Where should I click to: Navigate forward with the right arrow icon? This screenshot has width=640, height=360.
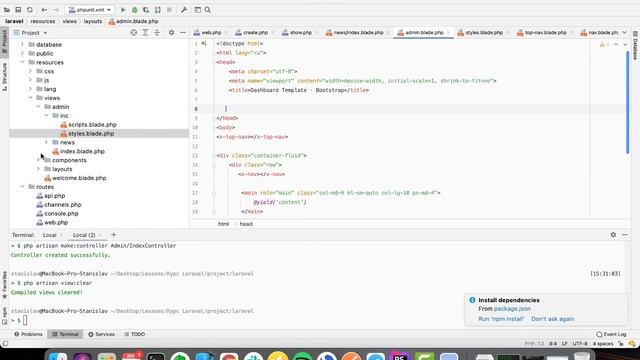(56, 10)
